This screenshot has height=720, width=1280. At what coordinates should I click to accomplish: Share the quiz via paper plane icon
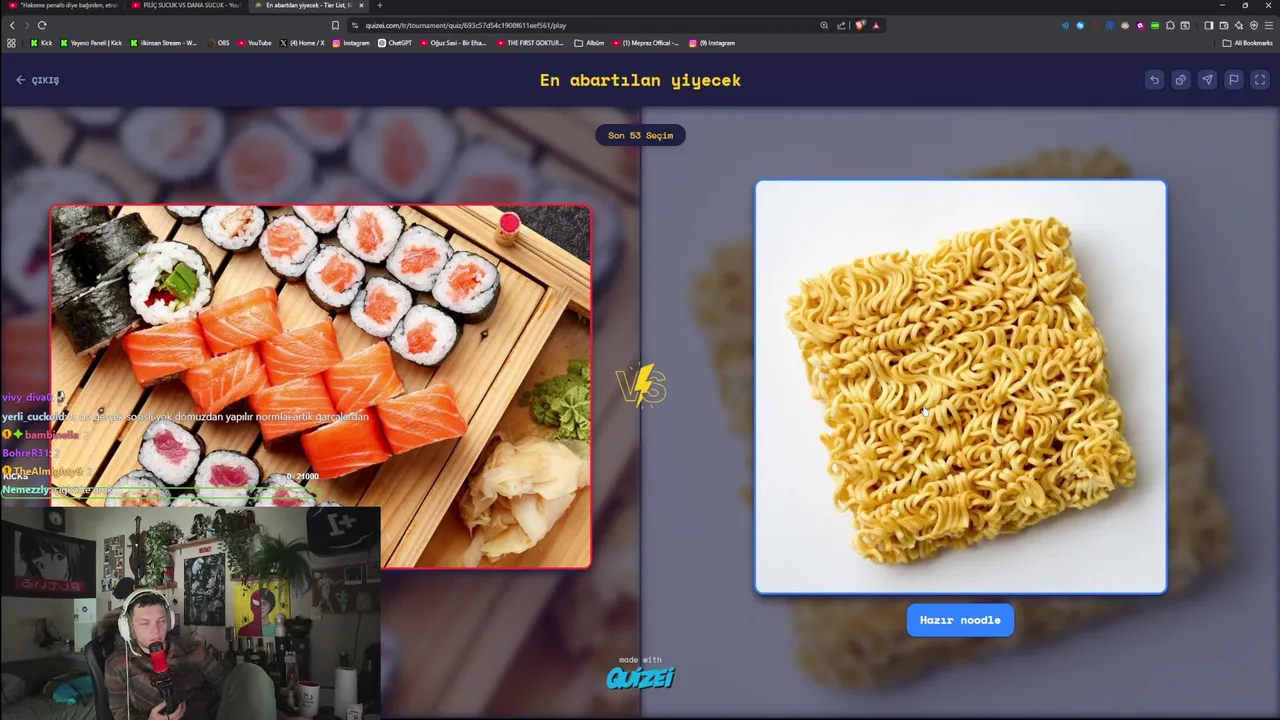click(x=1207, y=80)
